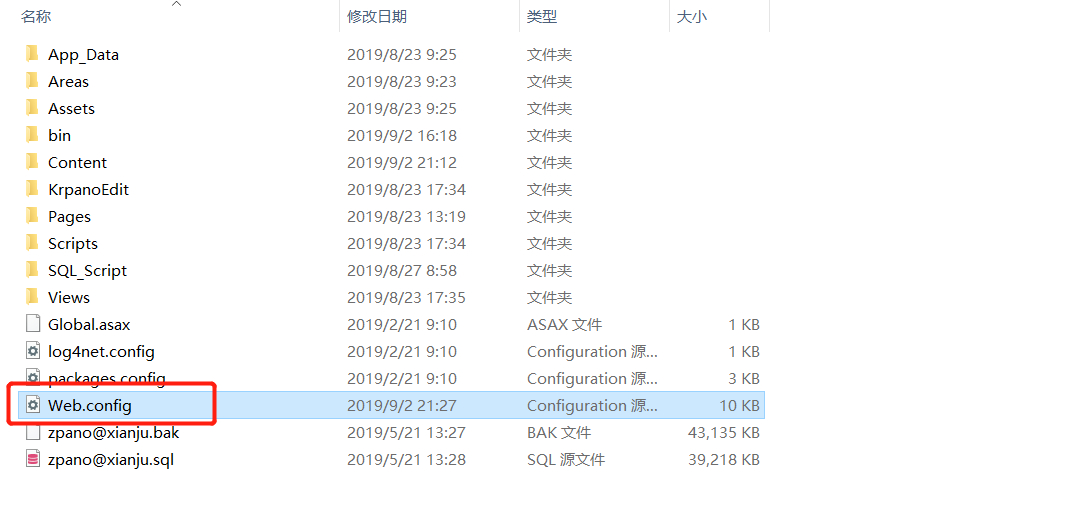Select the zpano@xianju.sql database file icon
Viewport: 1083px width, 529px height.
click(x=32, y=459)
